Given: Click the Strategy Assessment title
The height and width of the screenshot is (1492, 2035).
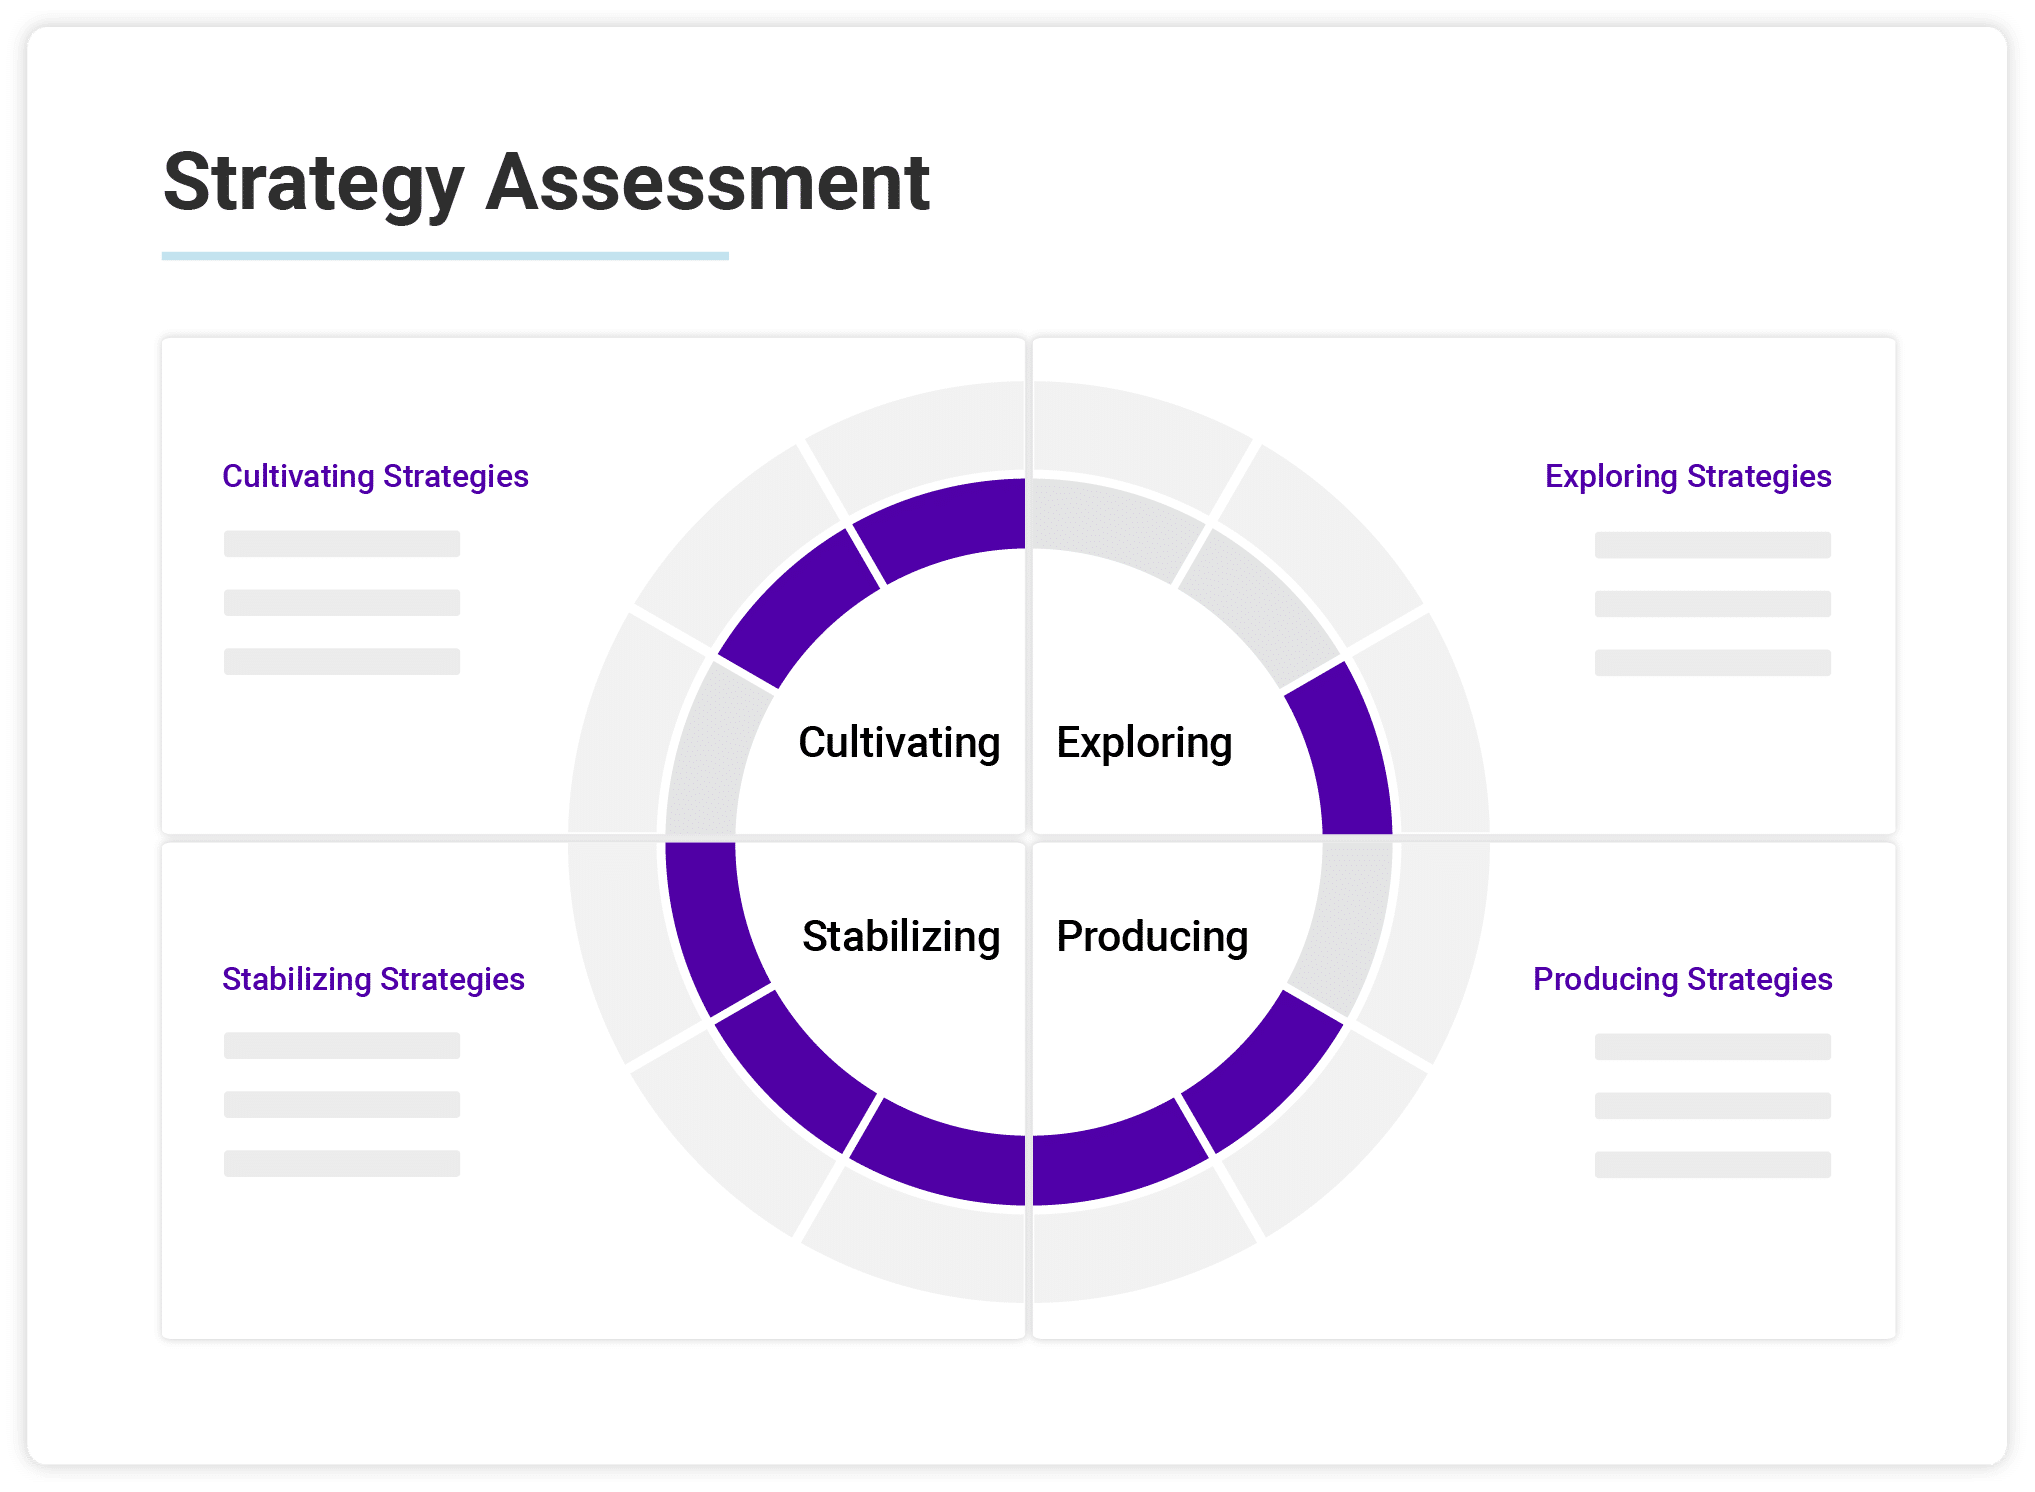Looking at the screenshot, I should 546,183.
